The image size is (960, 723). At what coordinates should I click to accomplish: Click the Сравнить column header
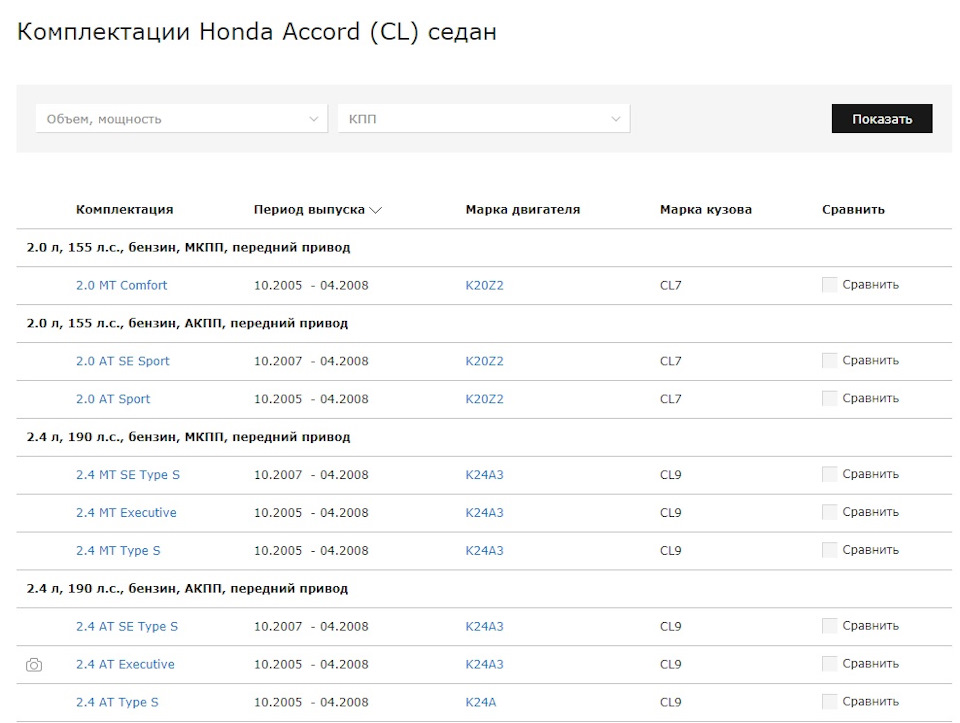pos(853,209)
